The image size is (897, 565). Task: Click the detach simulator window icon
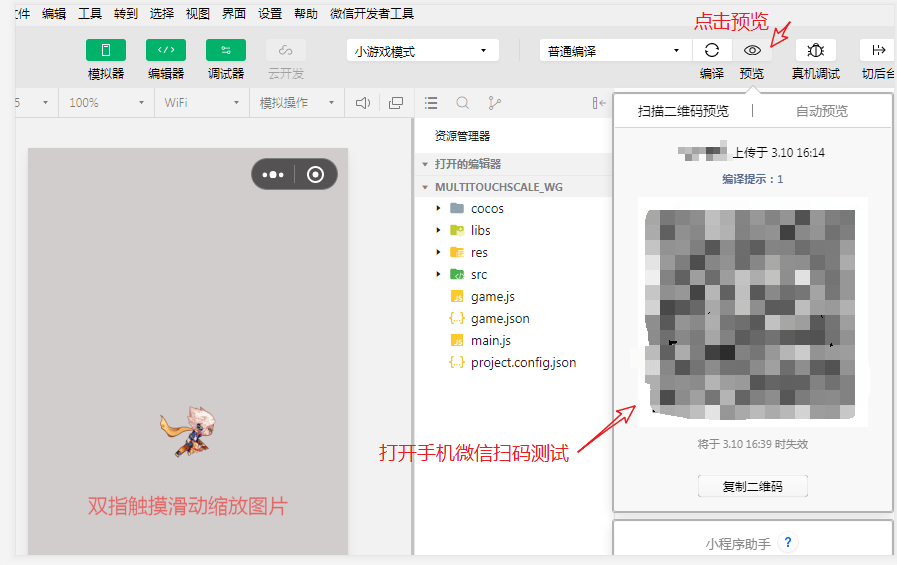[x=396, y=103]
